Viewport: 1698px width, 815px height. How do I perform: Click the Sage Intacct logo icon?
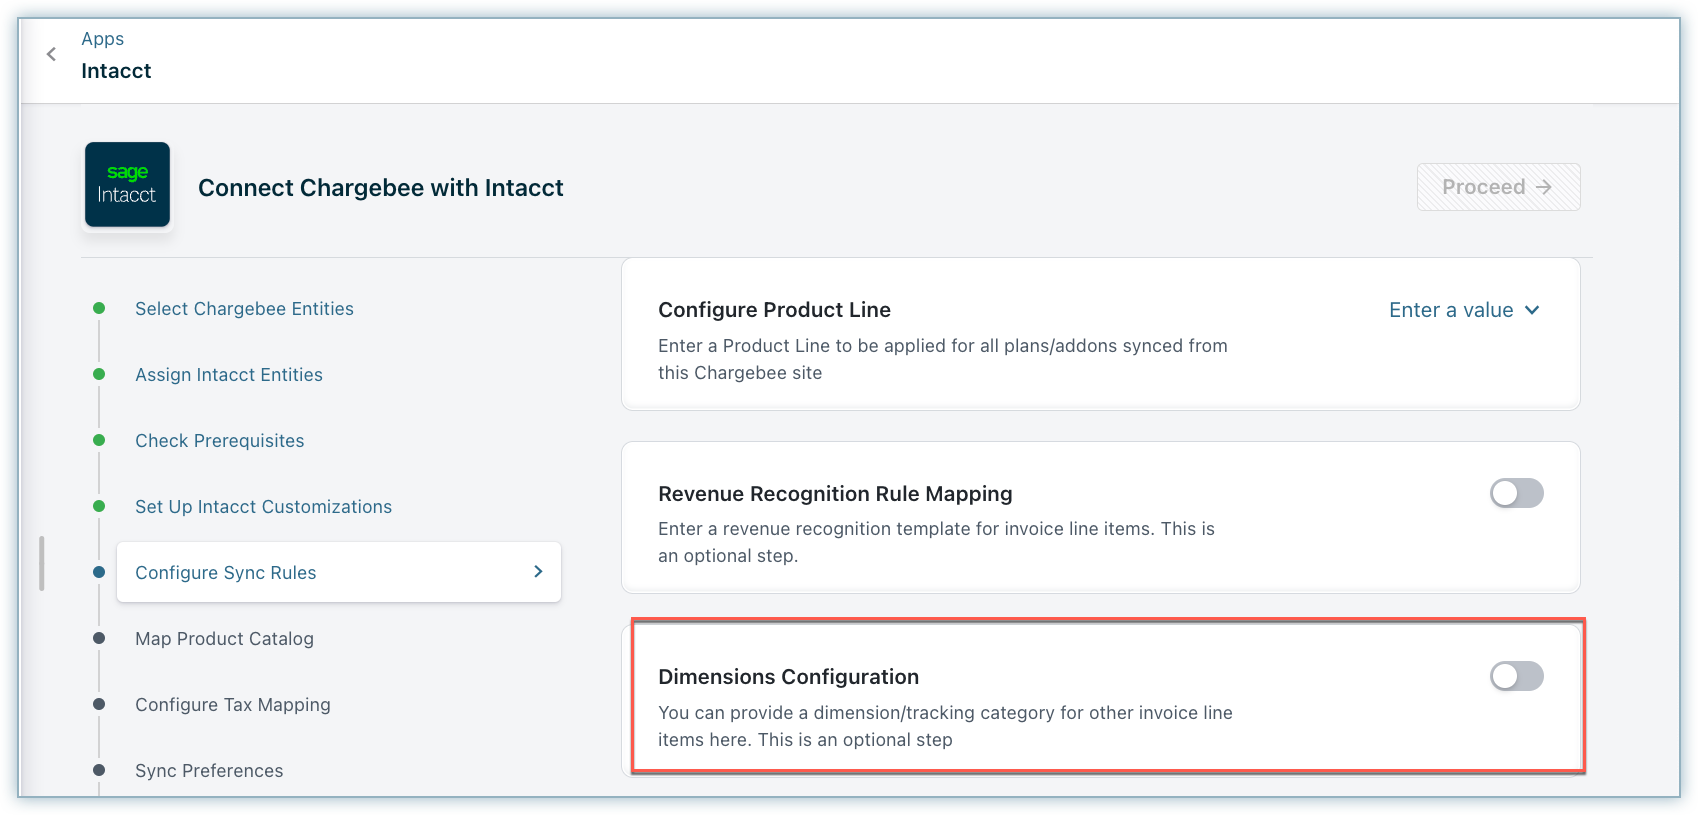point(127,185)
